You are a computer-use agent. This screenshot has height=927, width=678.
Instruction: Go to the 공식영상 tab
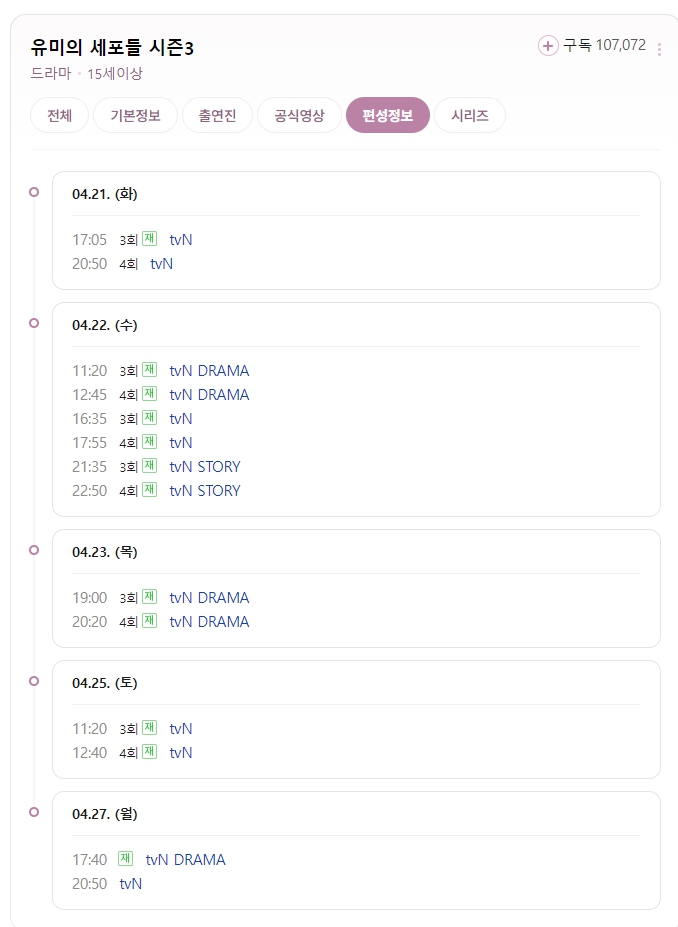click(x=300, y=115)
